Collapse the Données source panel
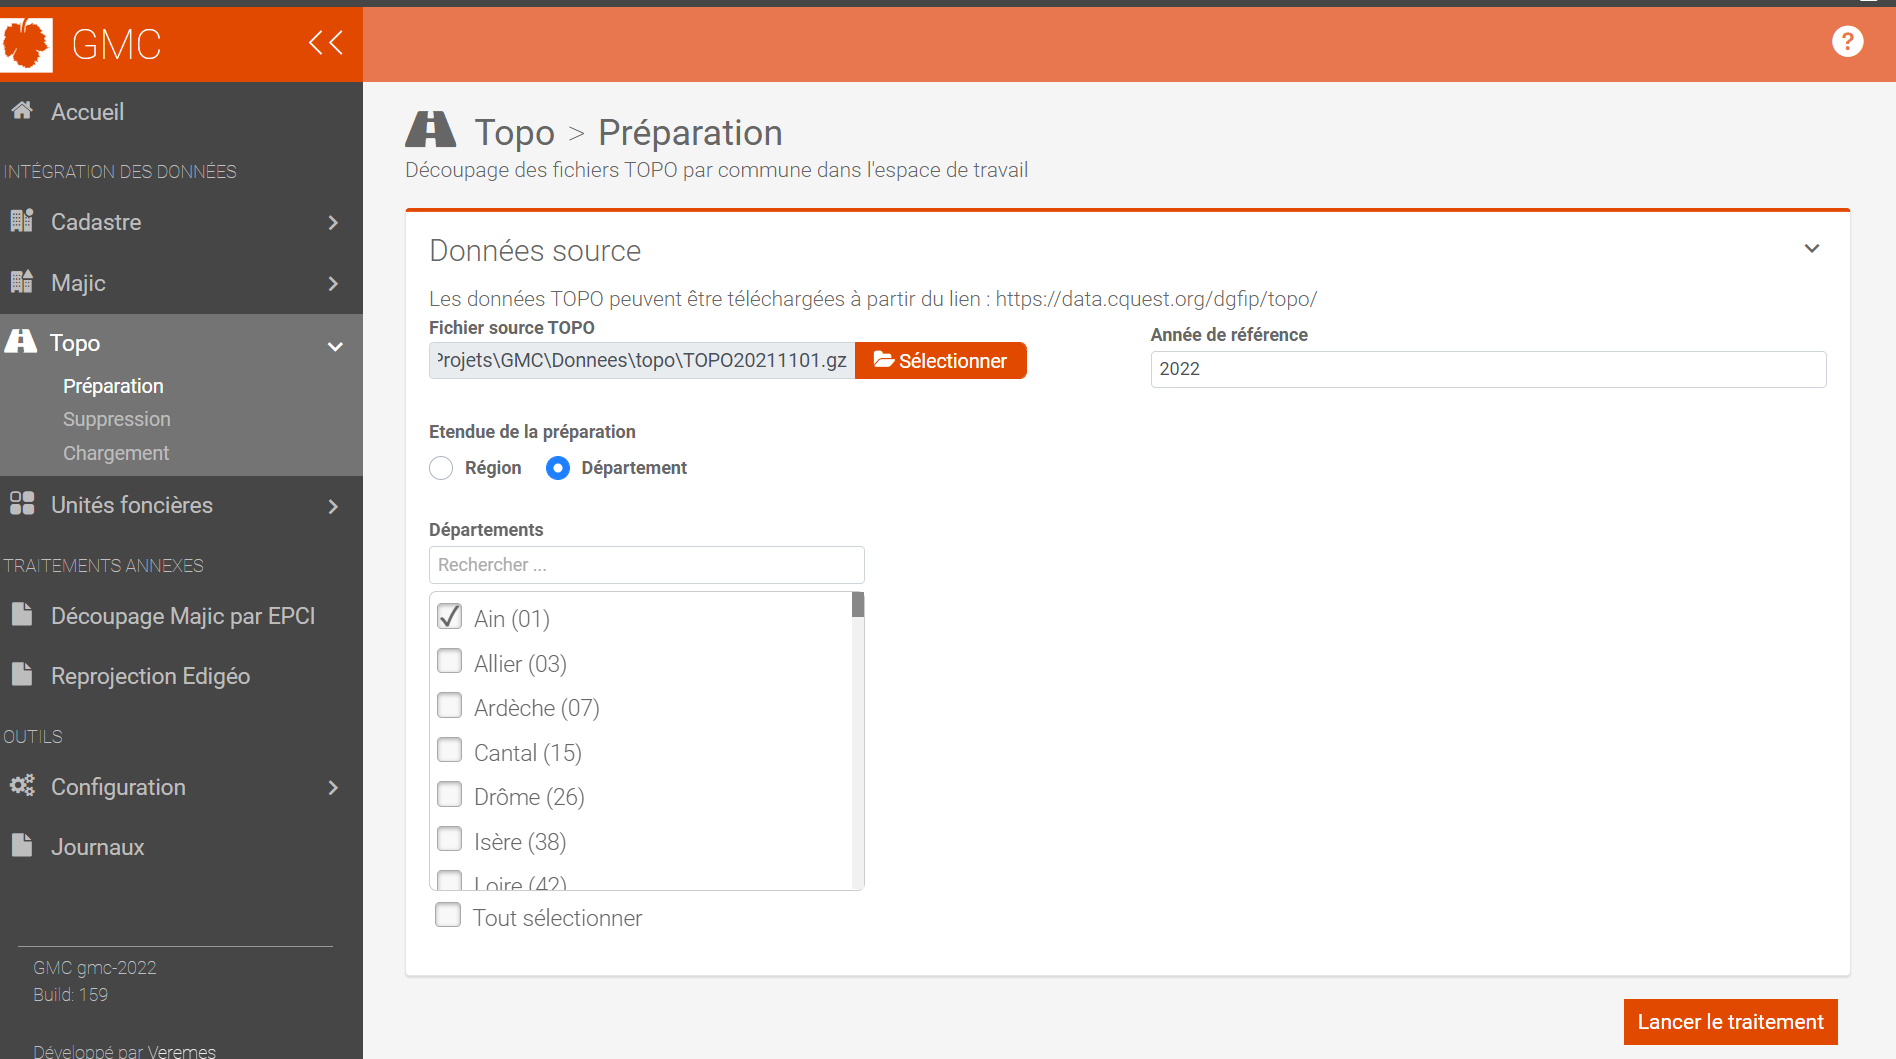 point(1811,248)
